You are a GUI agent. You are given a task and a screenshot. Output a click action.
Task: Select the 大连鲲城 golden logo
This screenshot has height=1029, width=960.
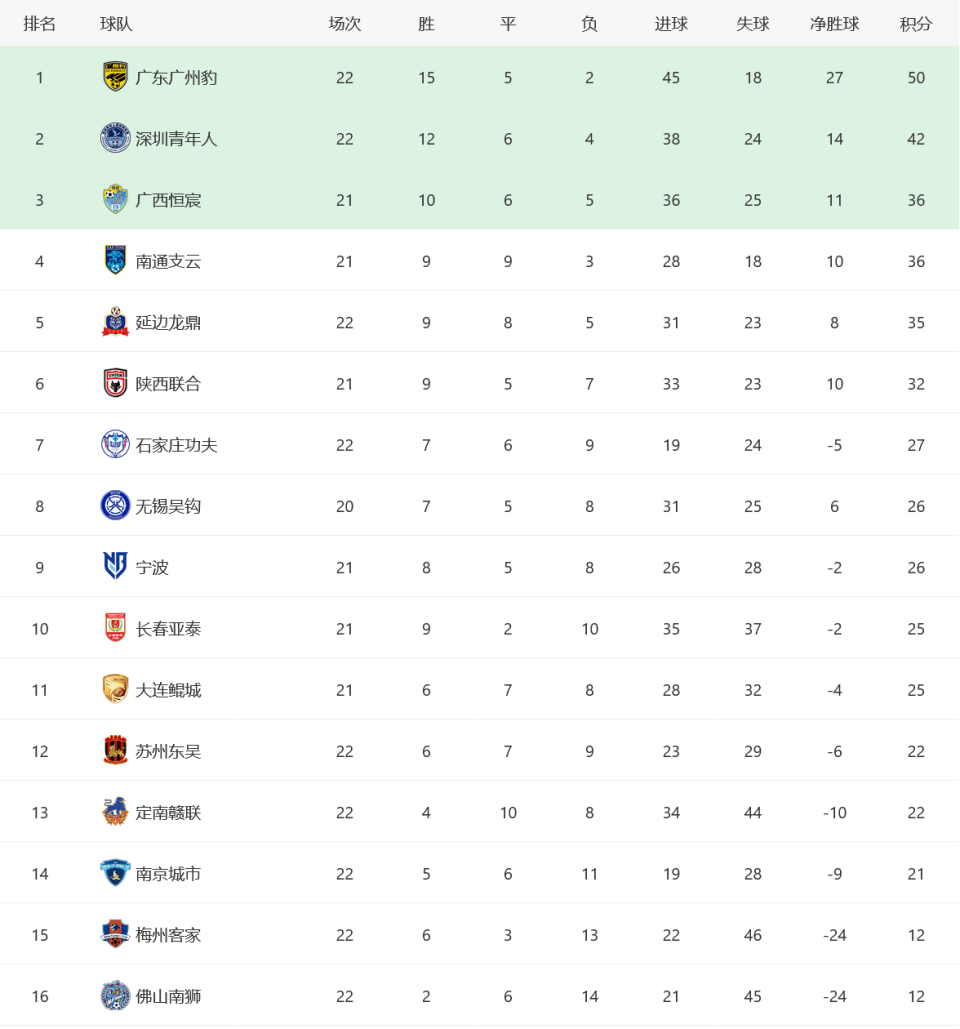click(115, 689)
